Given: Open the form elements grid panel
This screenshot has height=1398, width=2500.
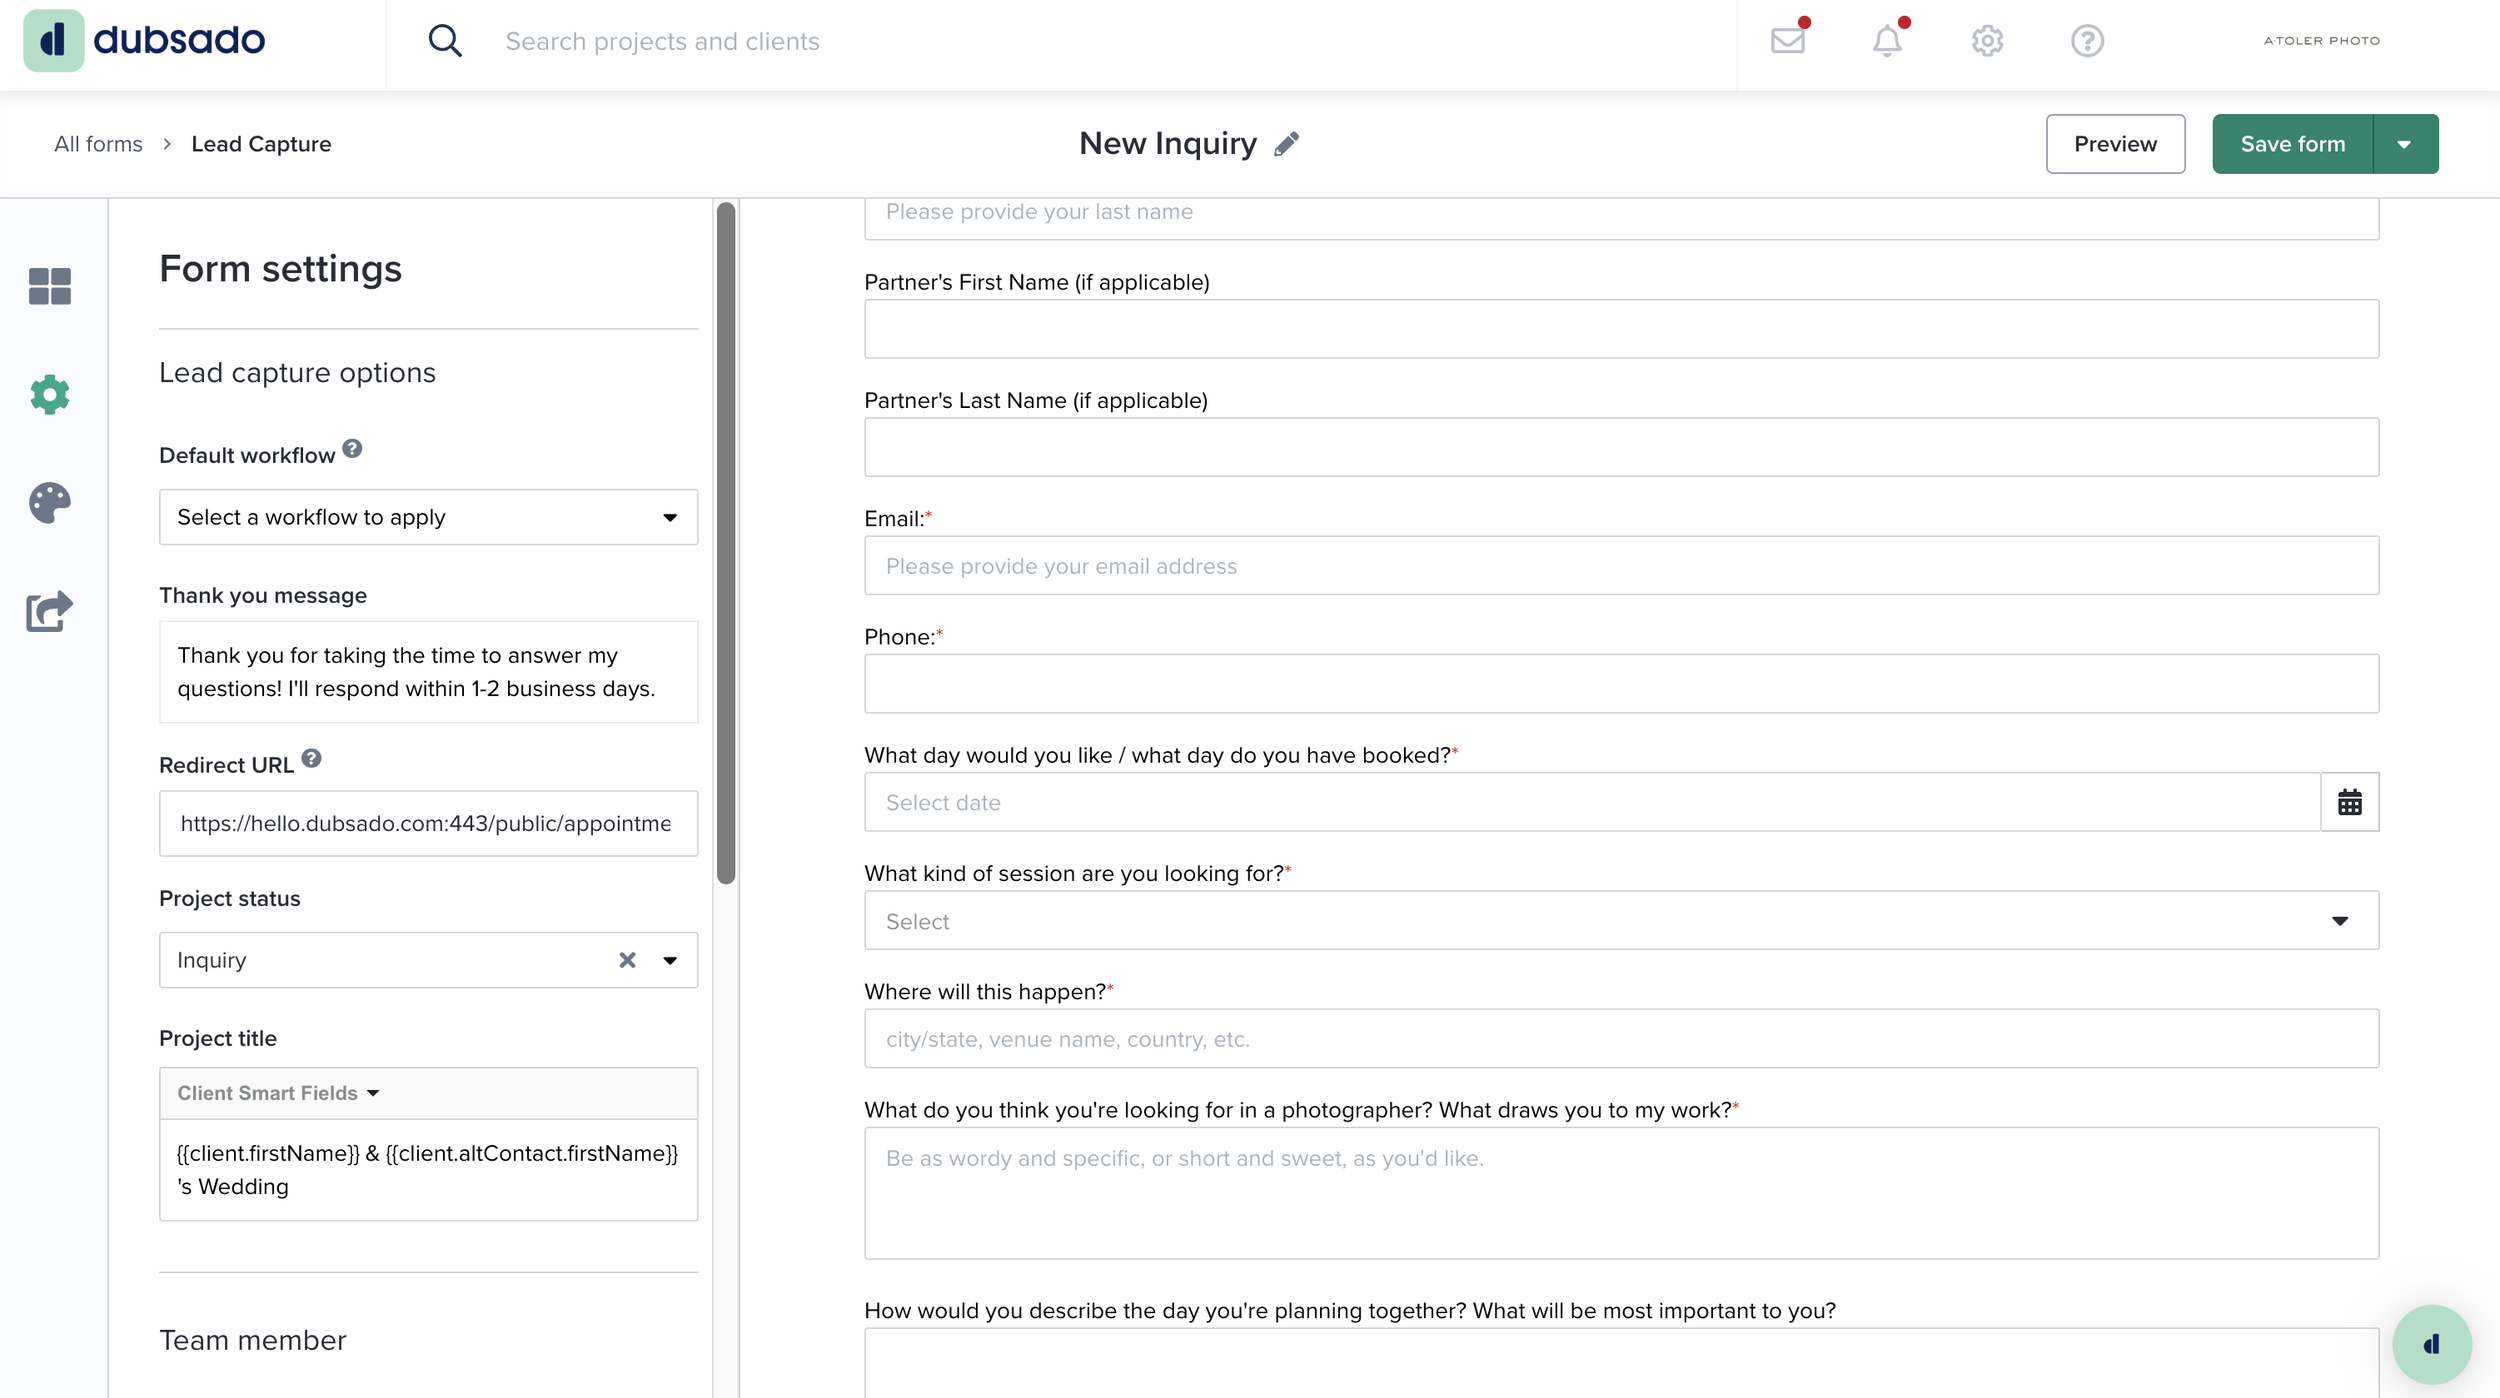Looking at the screenshot, I should tap(50, 286).
